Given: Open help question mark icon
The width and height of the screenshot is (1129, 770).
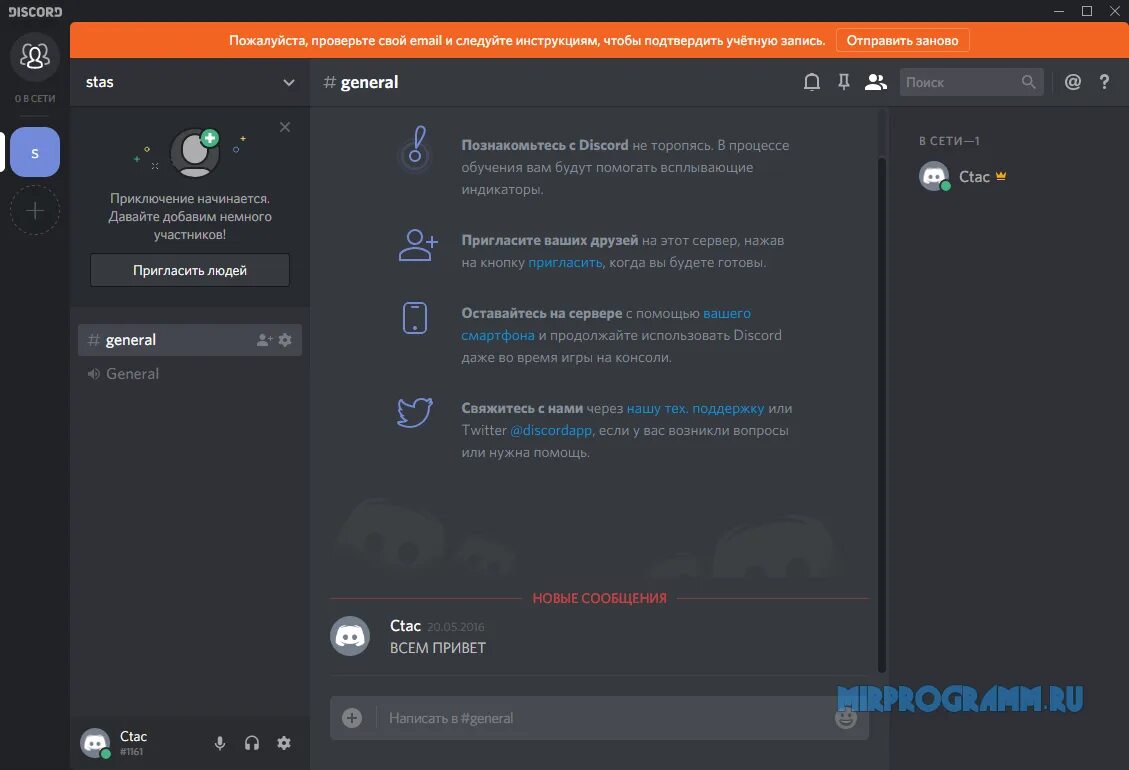Looking at the screenshot, I should point(1105,82).
